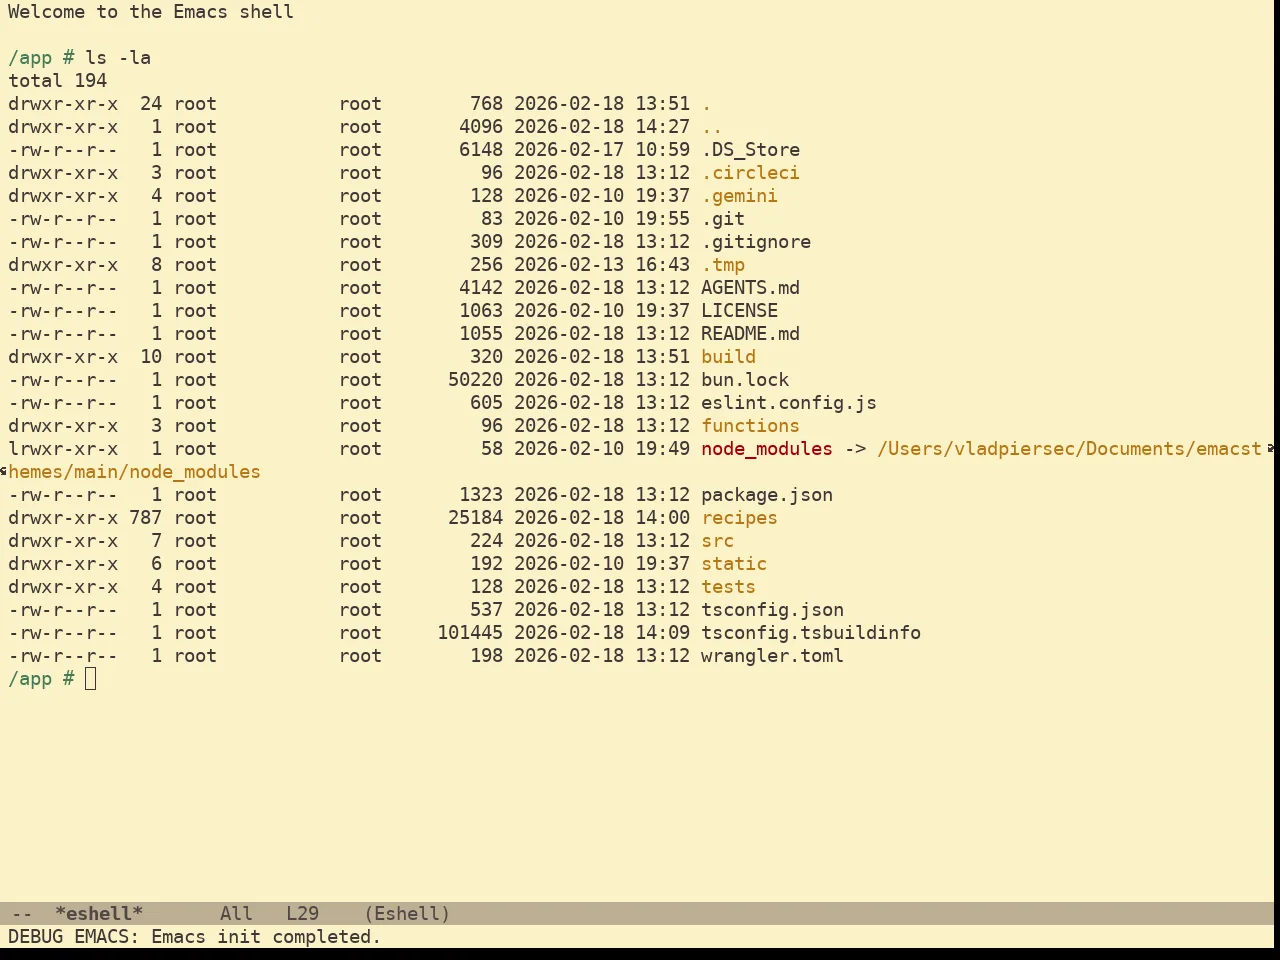Click the .DS_Store file name

point(750,150)
